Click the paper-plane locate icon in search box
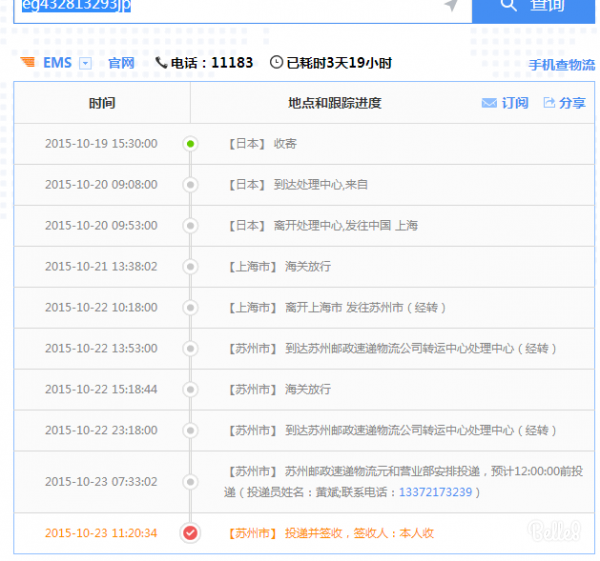The height and width of the screenshot is (561, 600). [x=452, y=5]
